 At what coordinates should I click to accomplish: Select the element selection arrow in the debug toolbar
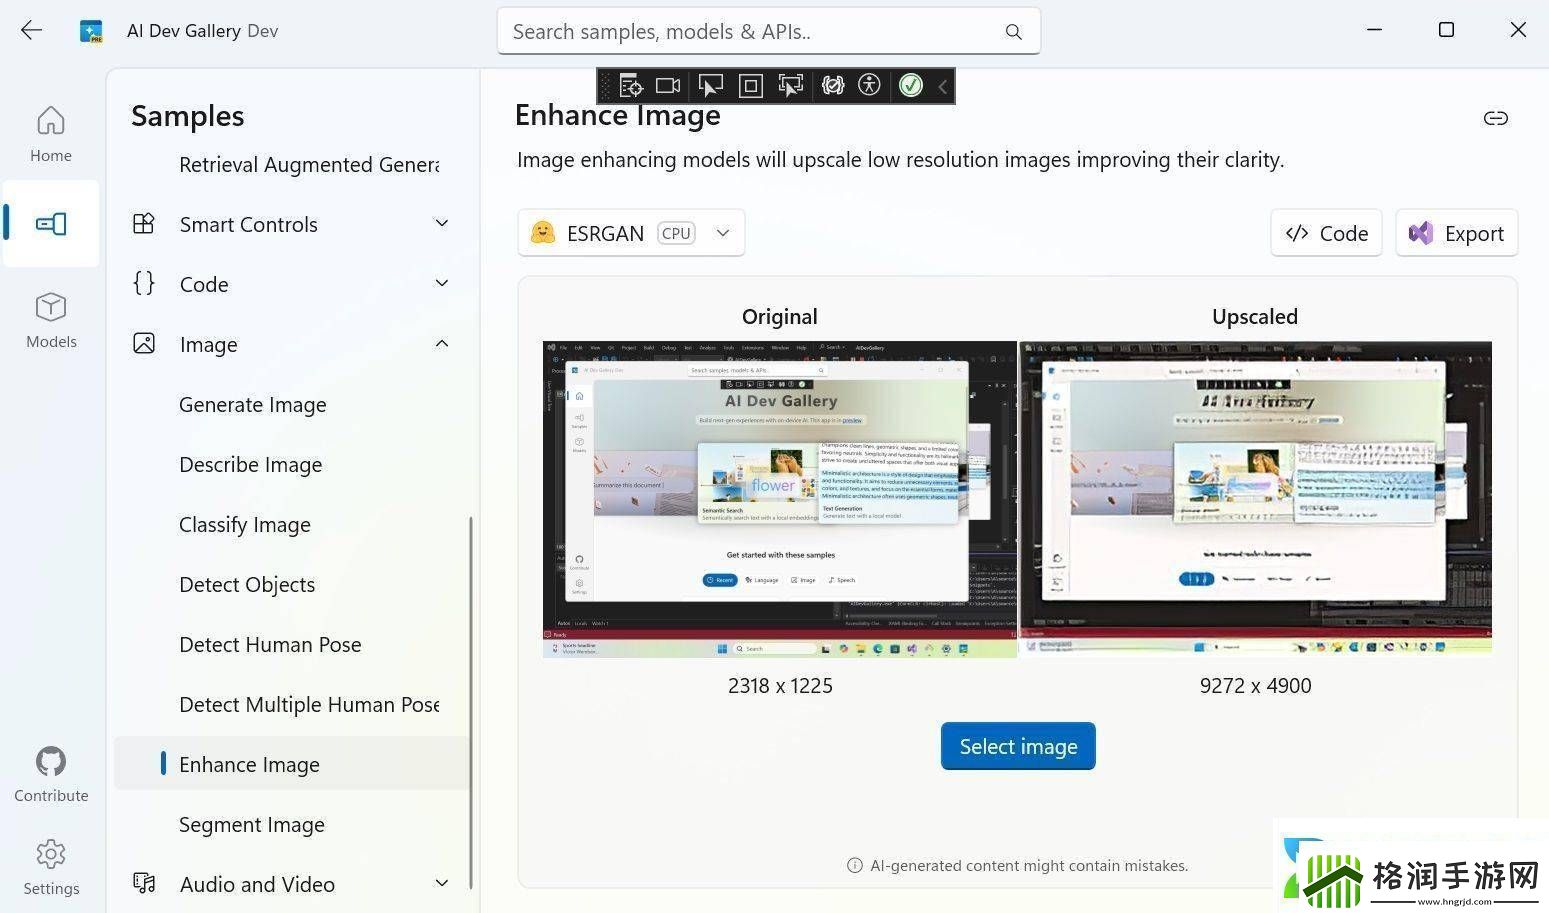tap(710, 85)
